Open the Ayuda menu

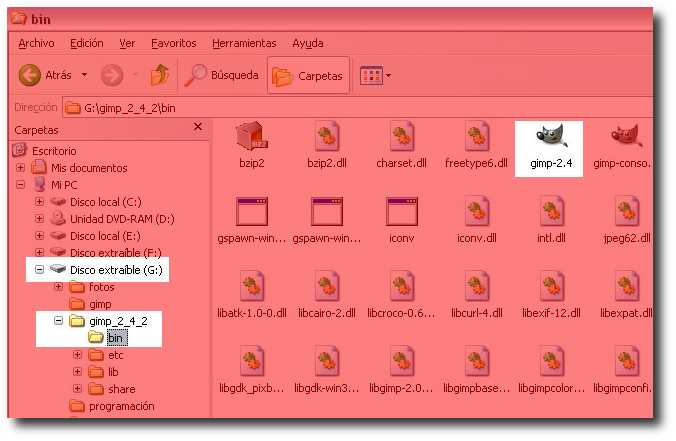tap(308, 43)
